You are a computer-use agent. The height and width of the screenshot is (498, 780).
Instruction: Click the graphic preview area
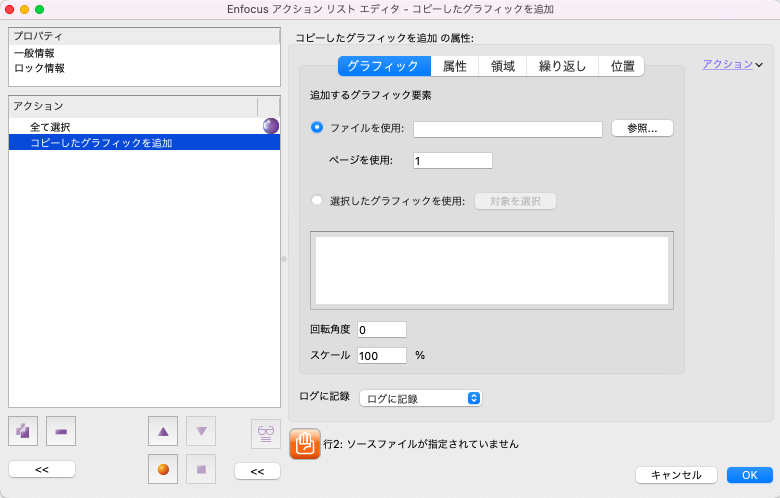[492, 270]
